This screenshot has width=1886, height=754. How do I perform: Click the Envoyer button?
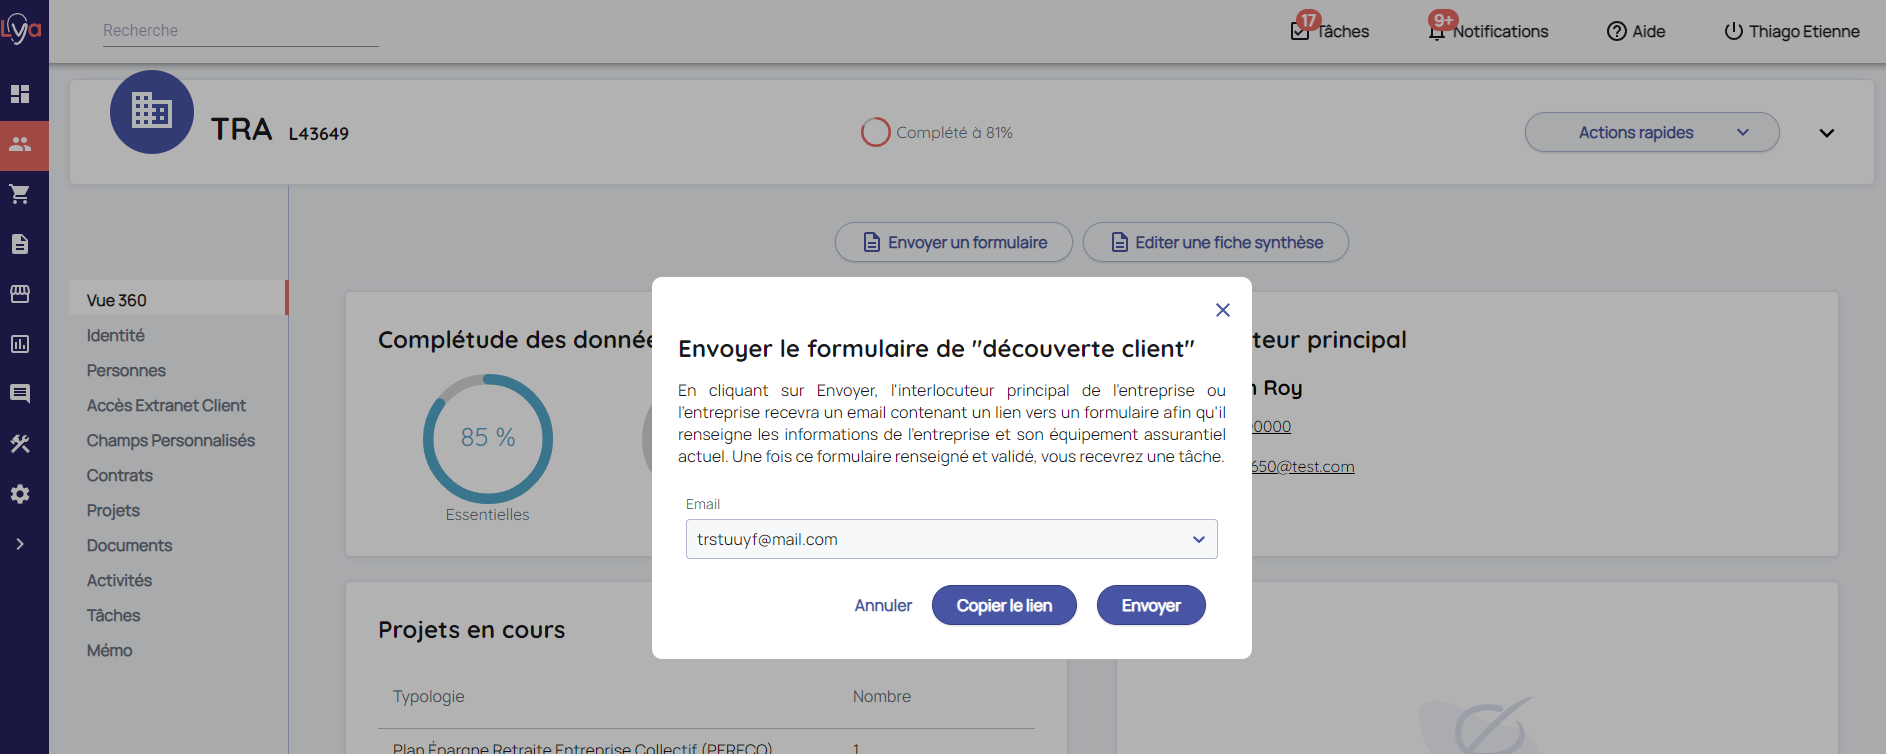click(1150, 605)
